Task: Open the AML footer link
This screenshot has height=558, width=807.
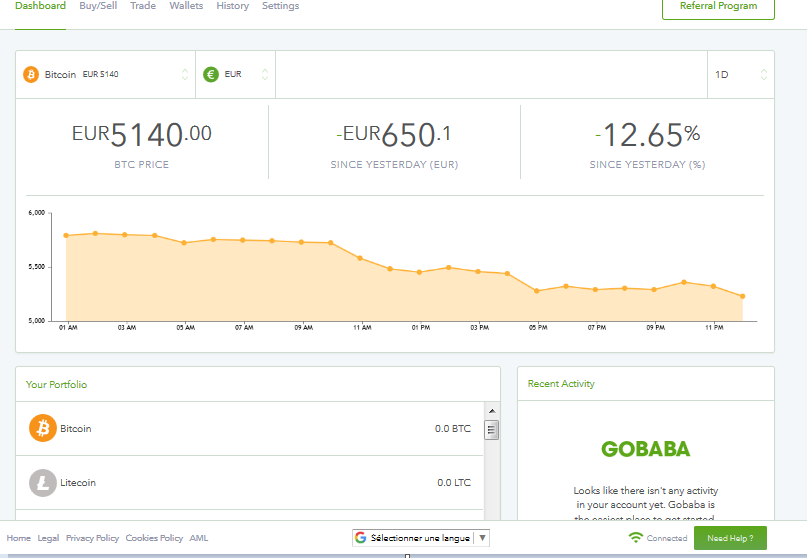Action: tap(199, 538)
